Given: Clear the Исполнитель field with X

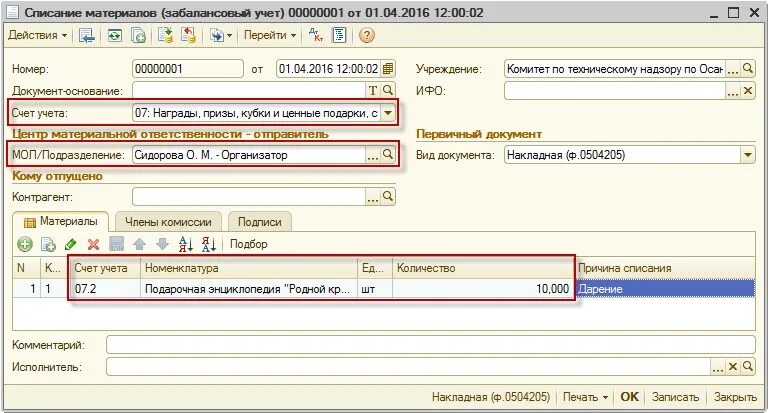Looking at the screenshot, I should tap(733, 366).
